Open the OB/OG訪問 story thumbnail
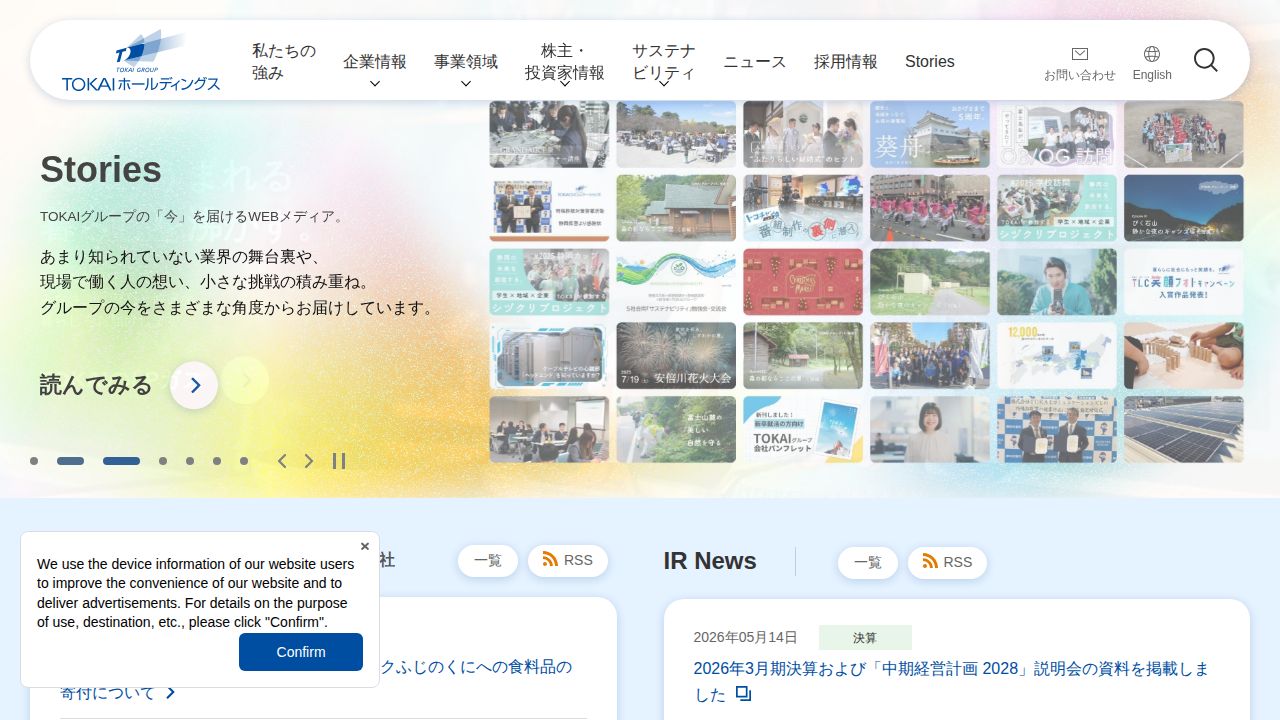1280x720 pixels. coord(1057,134)
